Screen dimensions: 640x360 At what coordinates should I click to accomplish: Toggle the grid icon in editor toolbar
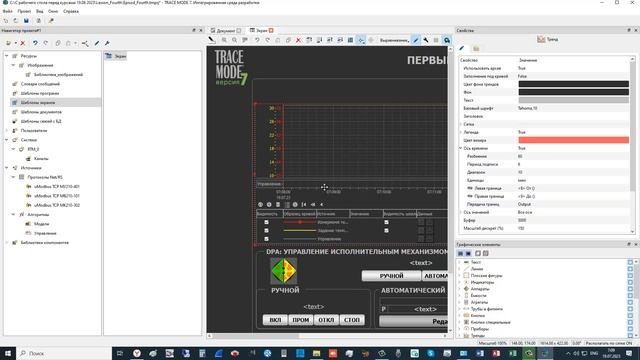point(350,40)
